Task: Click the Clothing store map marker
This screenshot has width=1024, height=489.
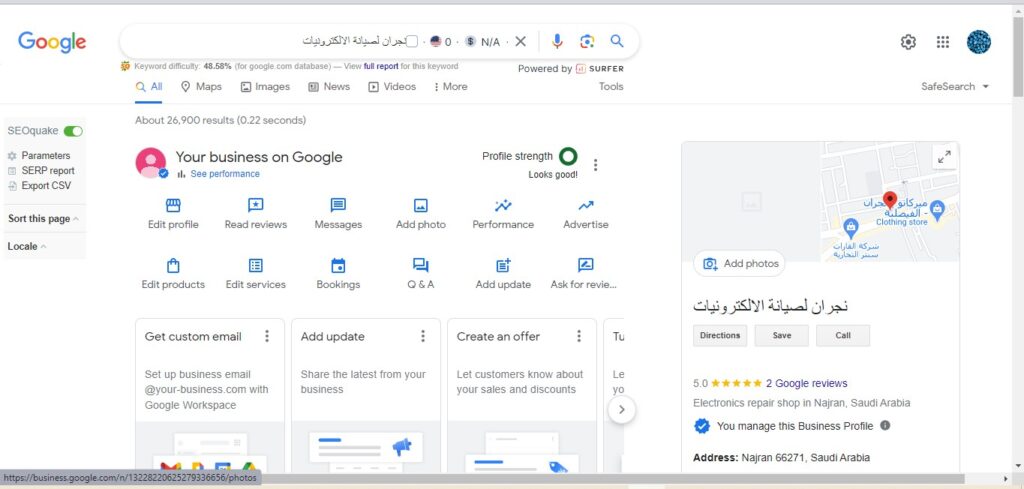Action: coord(937,210)
